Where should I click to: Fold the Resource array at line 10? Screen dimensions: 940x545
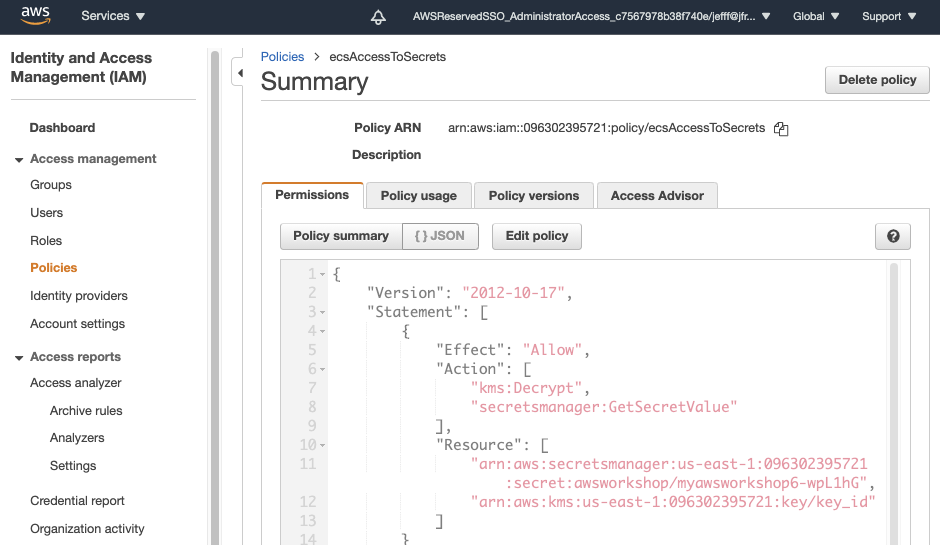323,445
